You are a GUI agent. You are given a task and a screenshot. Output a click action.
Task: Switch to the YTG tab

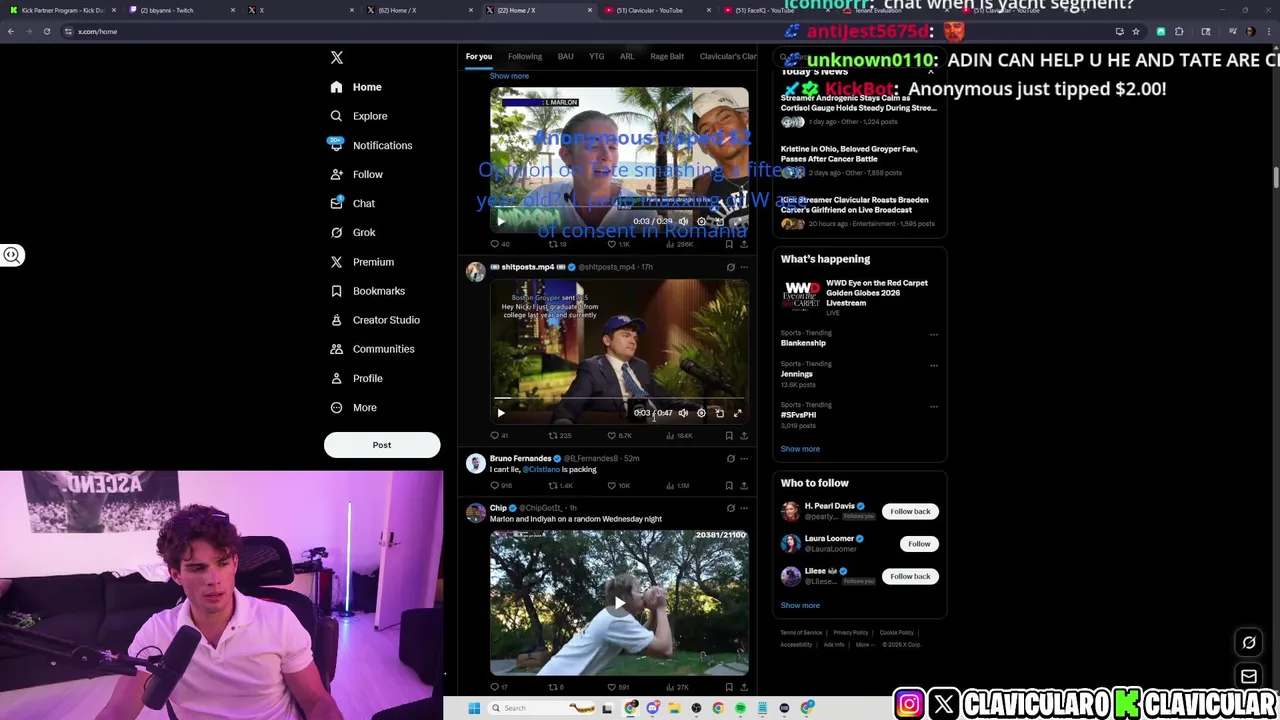click(596, 56)
